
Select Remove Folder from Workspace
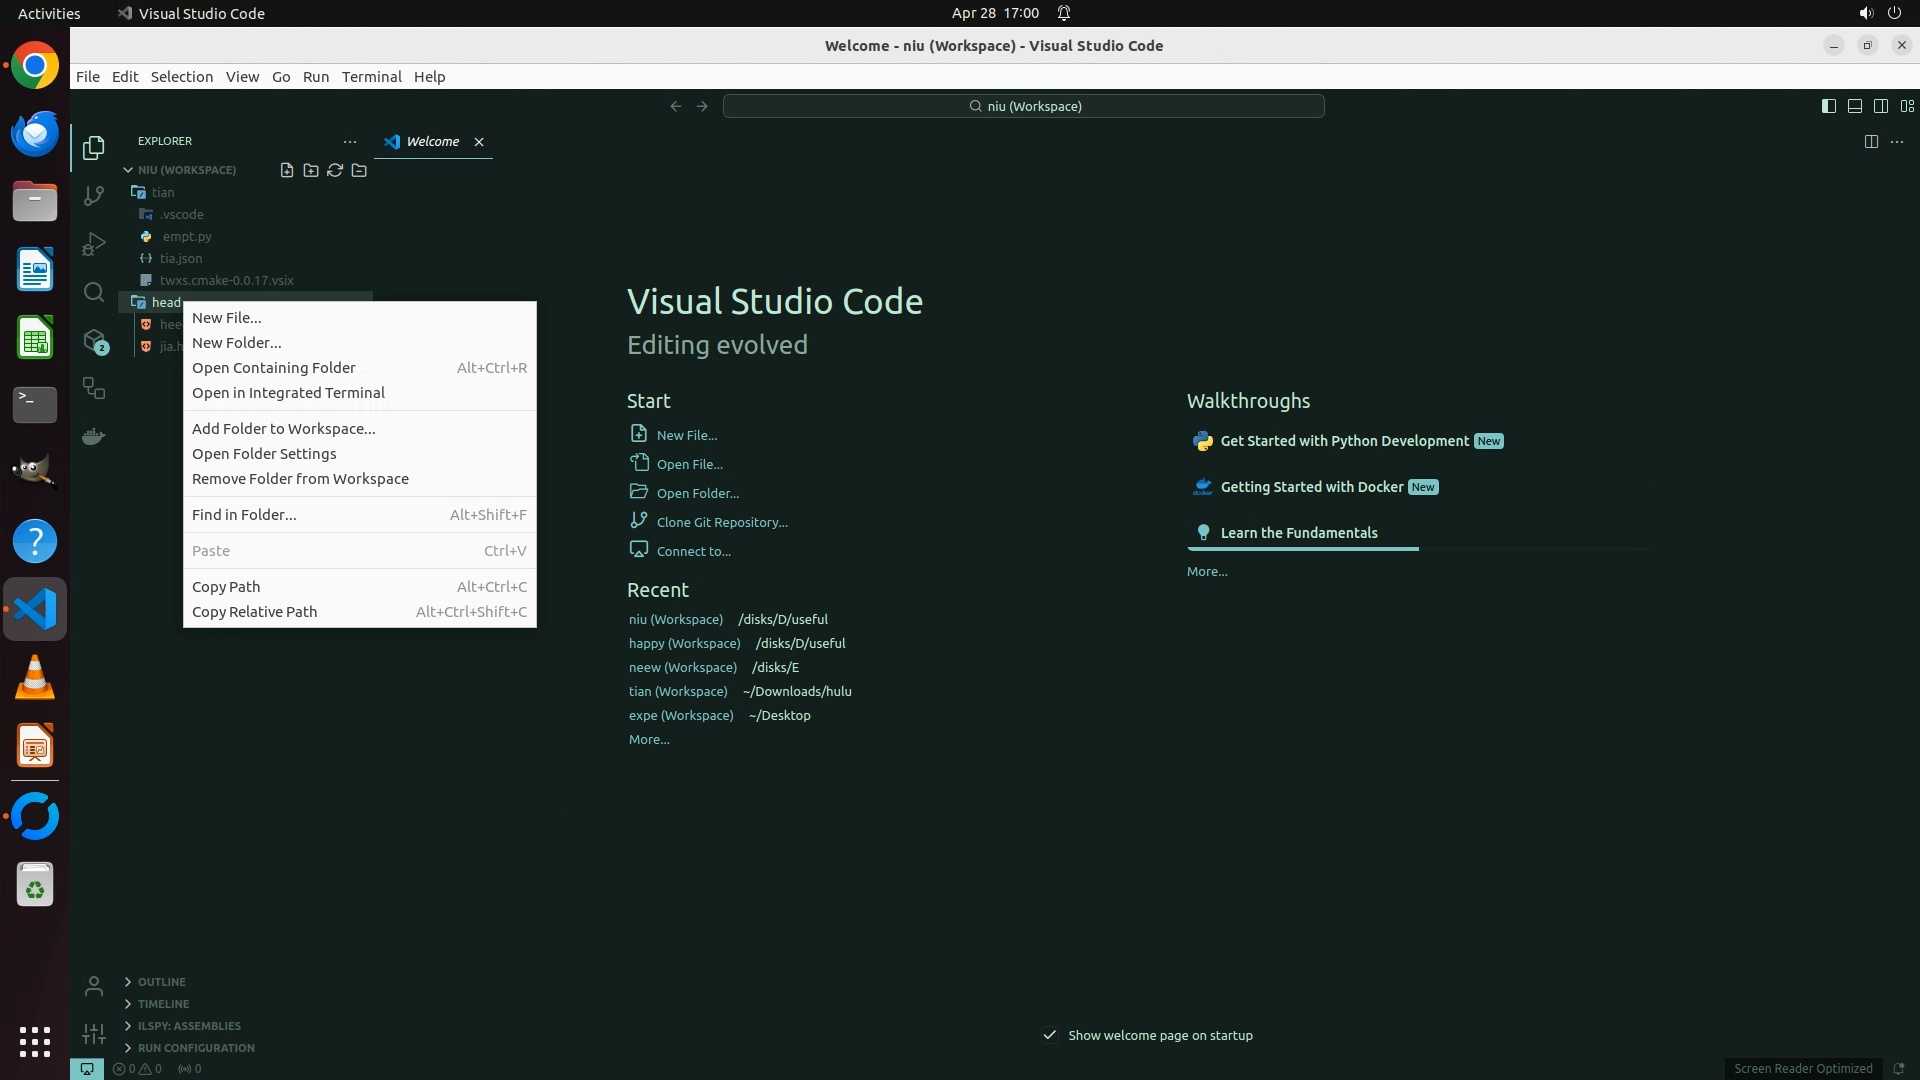[x=300, y=479]
